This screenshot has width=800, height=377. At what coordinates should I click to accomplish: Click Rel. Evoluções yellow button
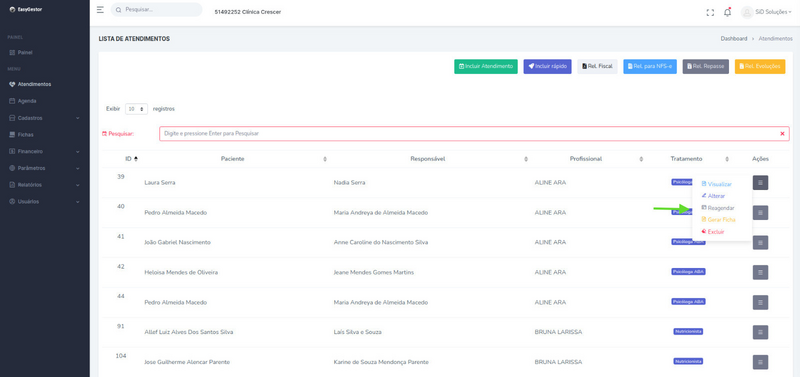(760, 66)
